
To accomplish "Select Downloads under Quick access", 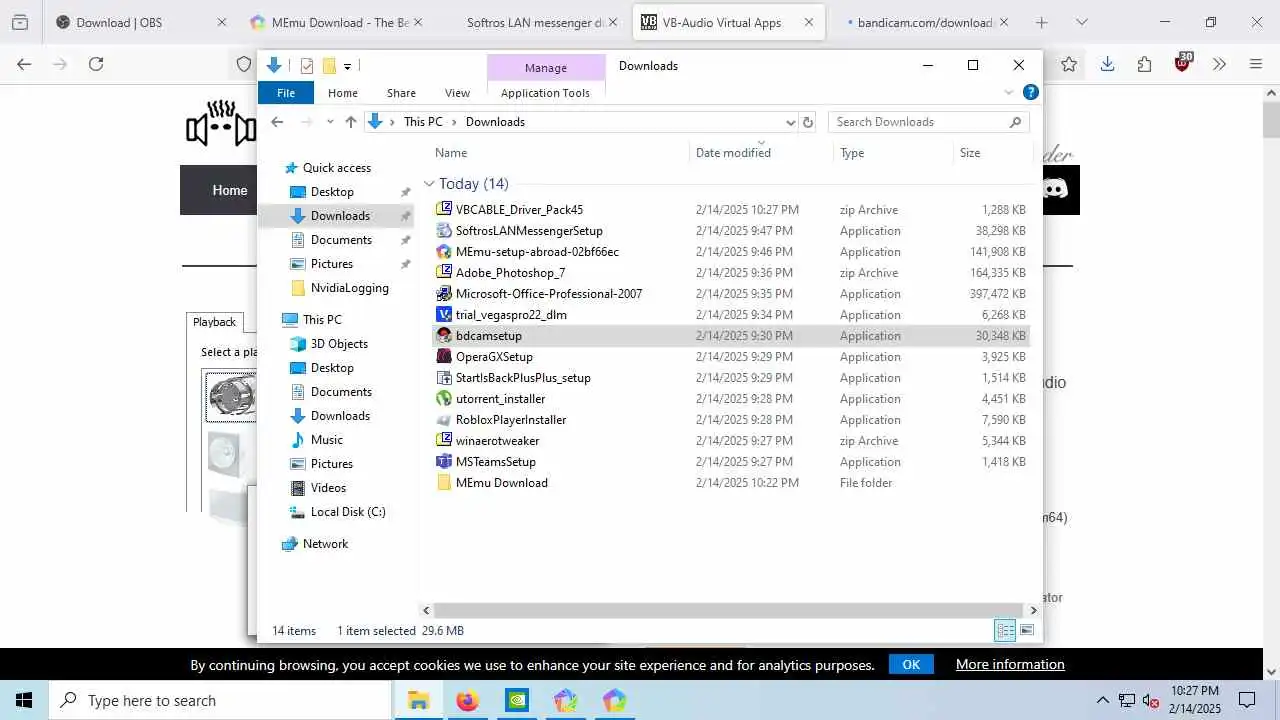I will point(340,216).
